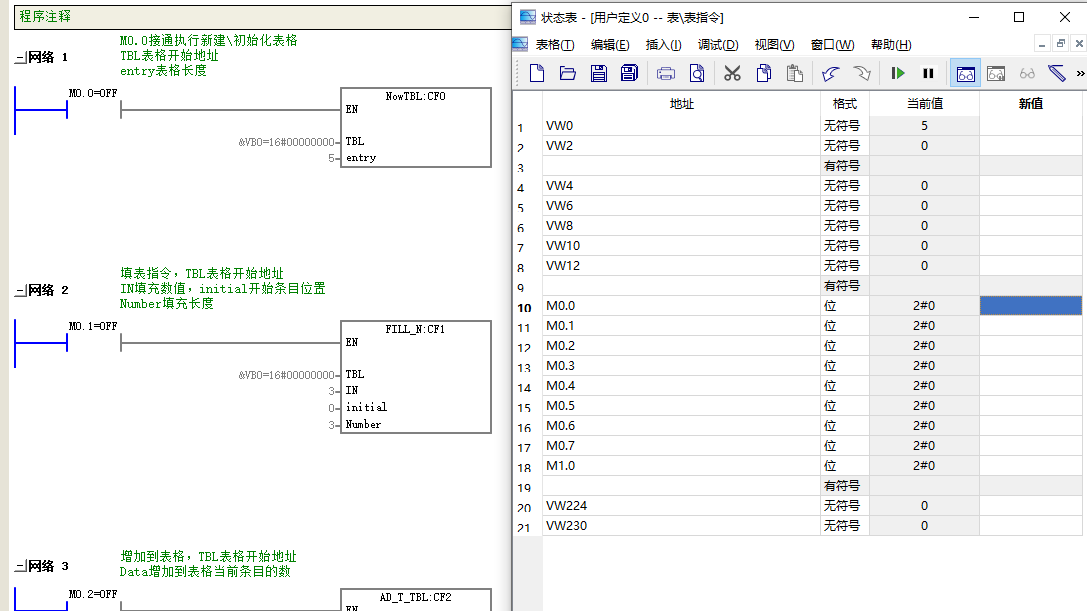Save using the single floppy disk icon
This screenshot has width=1087, height=611.
(599, 73)
